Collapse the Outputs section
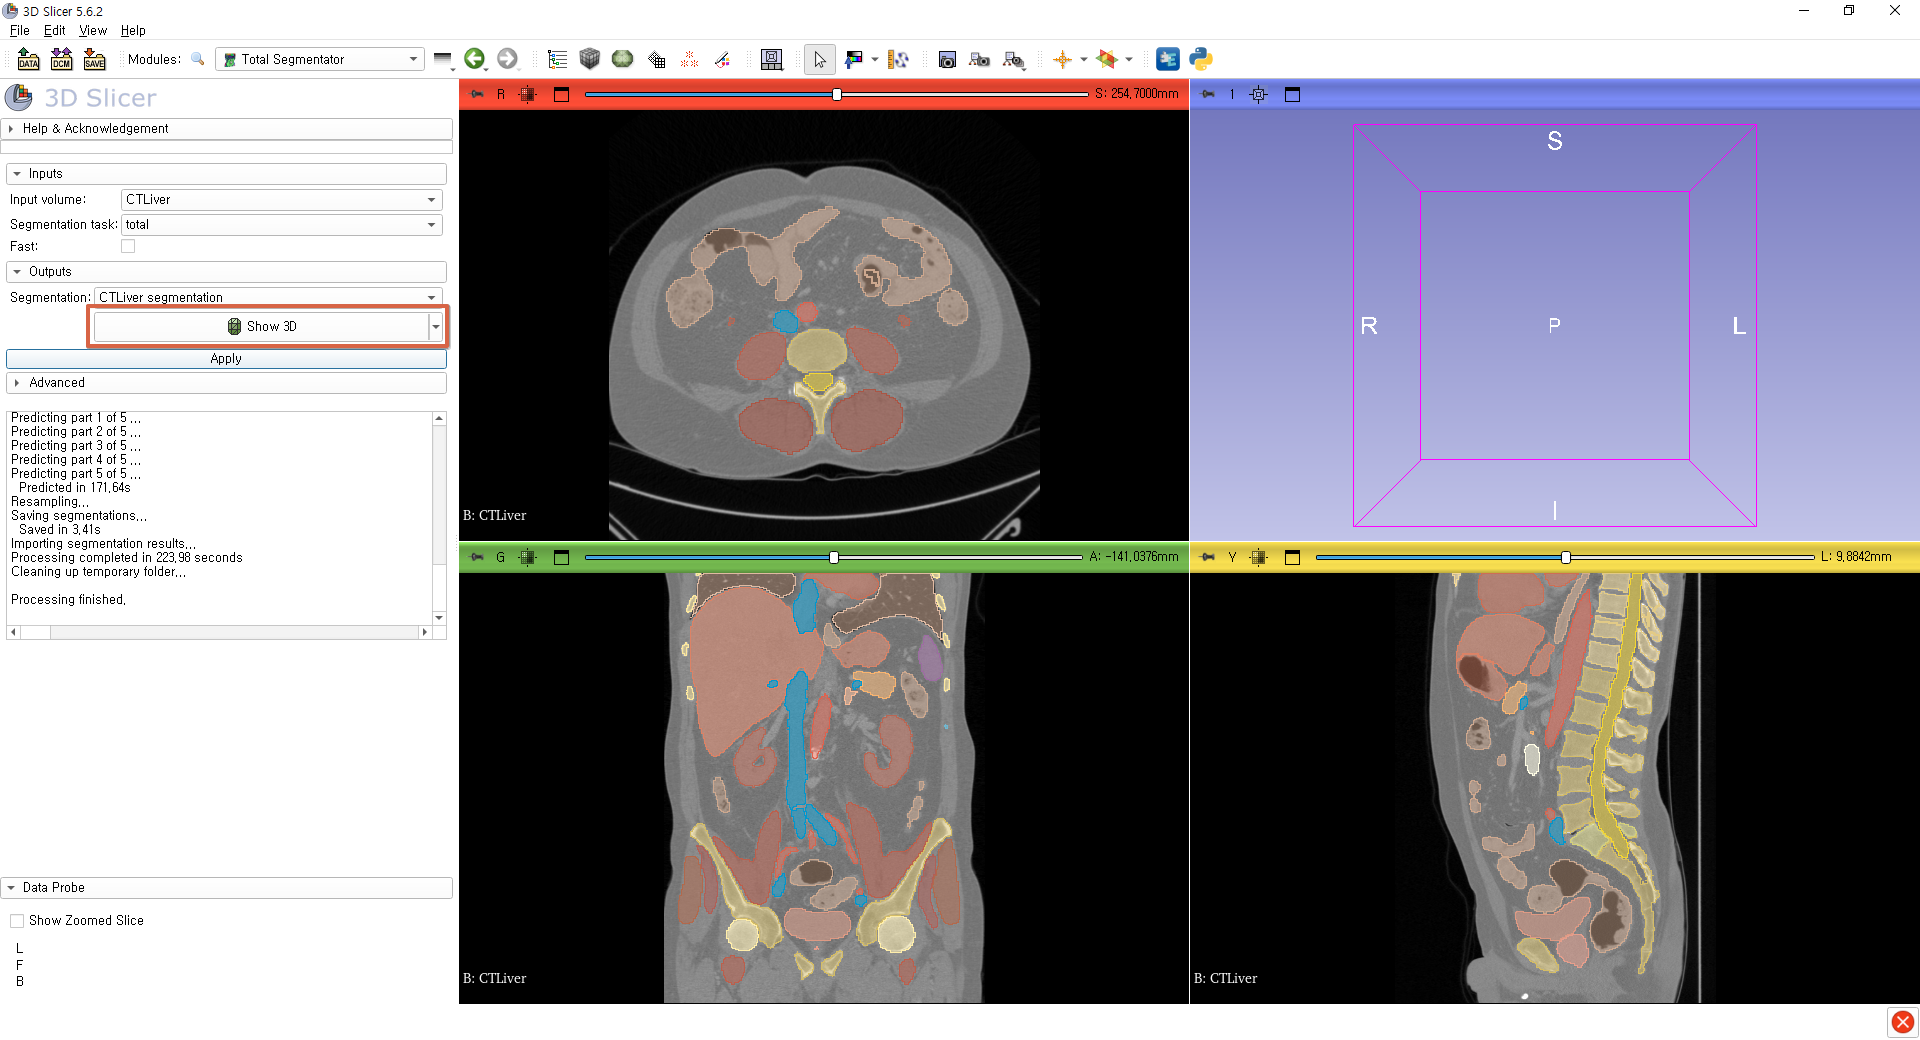Image resolution: width=1920 pixels, height=1040 pixels. [226, 271]
